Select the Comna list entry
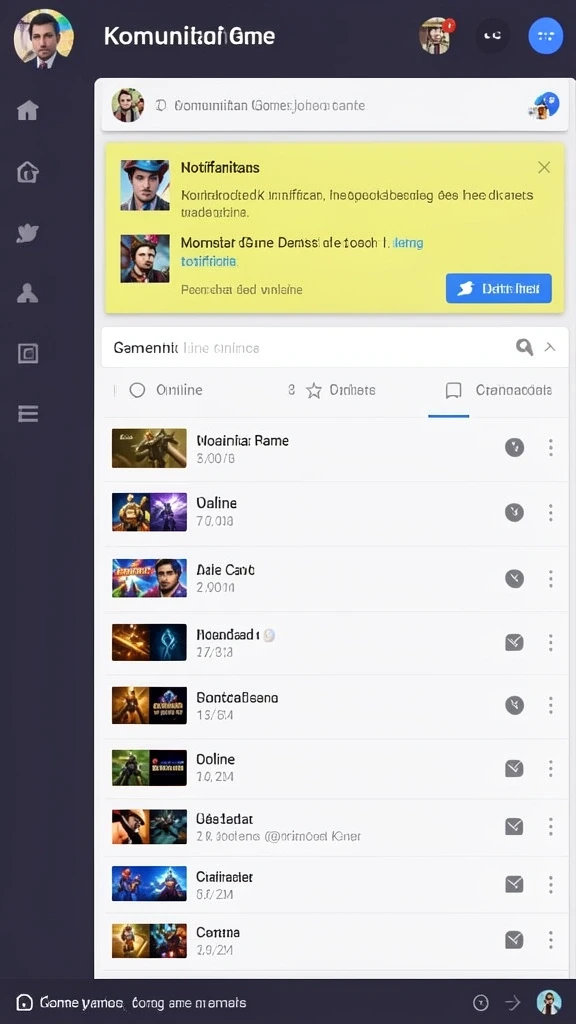 [334, 940]
